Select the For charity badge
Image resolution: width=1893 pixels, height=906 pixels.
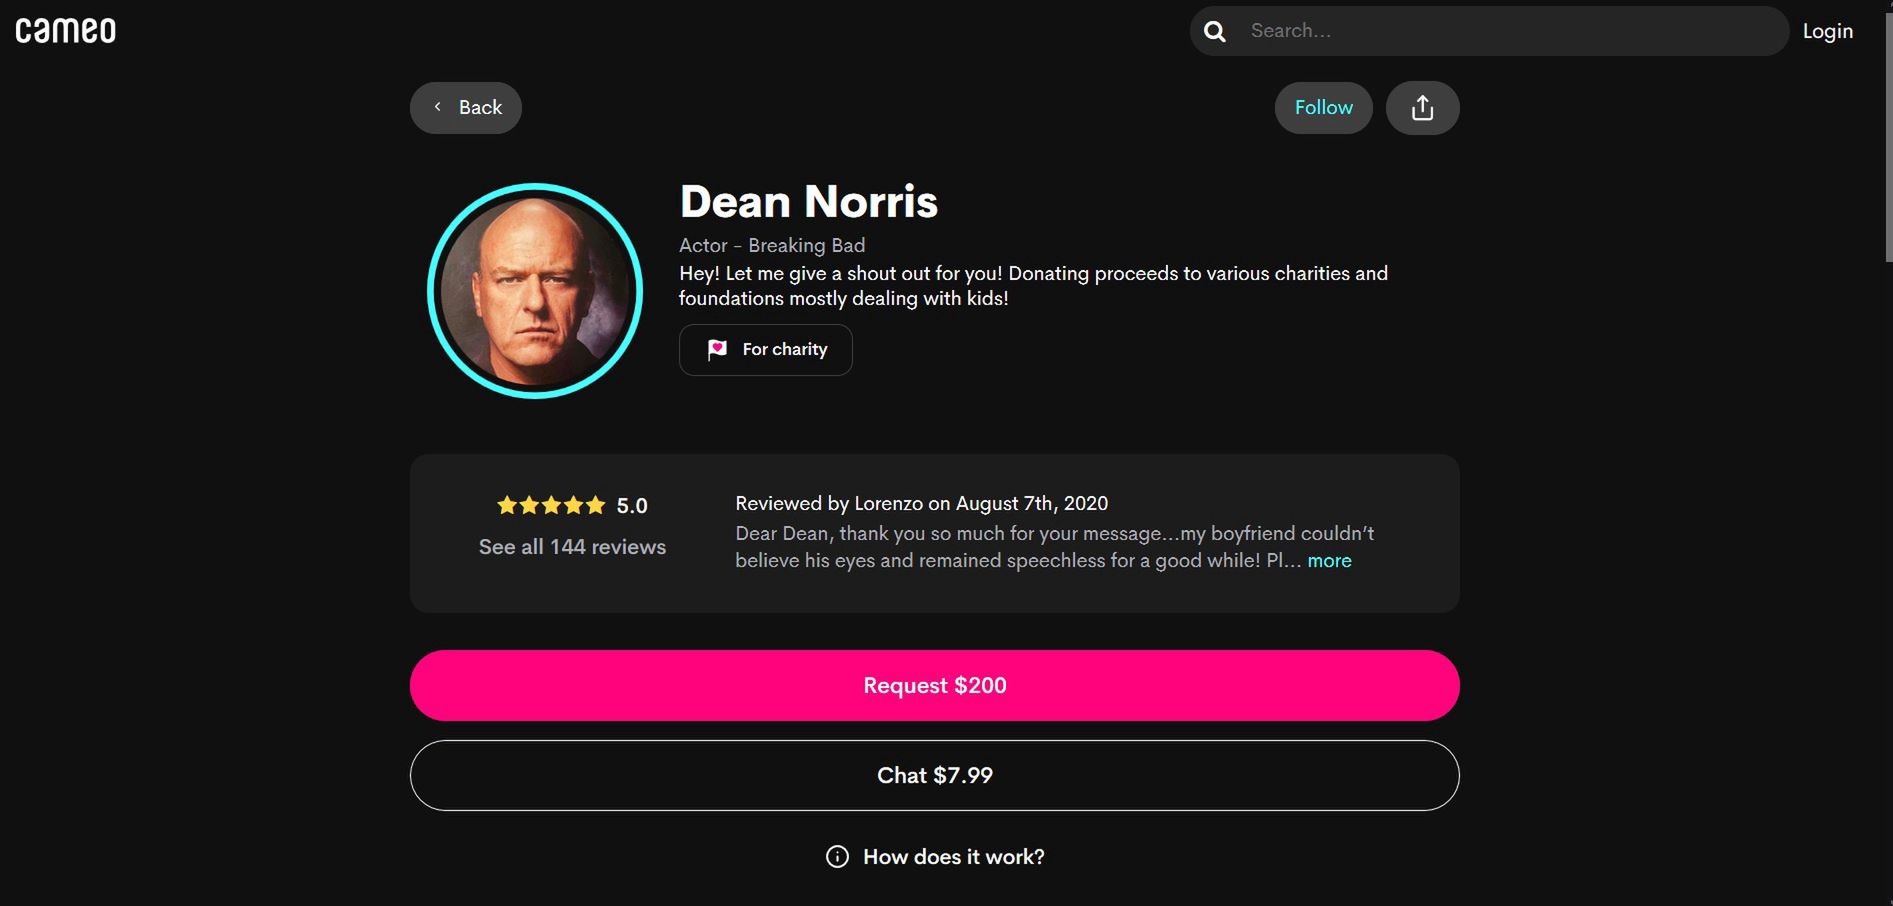766,350
